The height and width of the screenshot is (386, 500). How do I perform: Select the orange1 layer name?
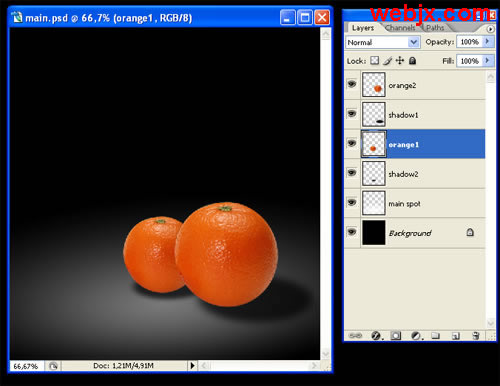point(404,145)
